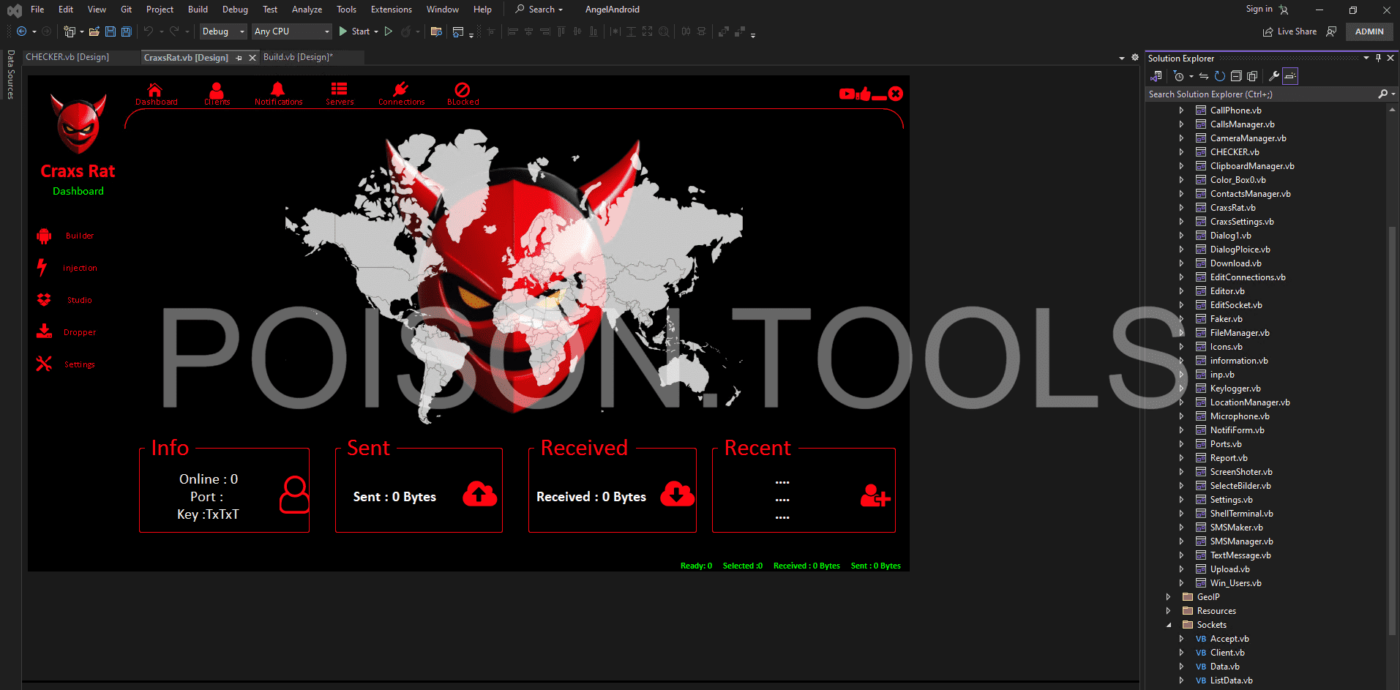1400x690 pixels.
Task: Click the cloud upload icon in Sent panel
Action: click(480, 494)
